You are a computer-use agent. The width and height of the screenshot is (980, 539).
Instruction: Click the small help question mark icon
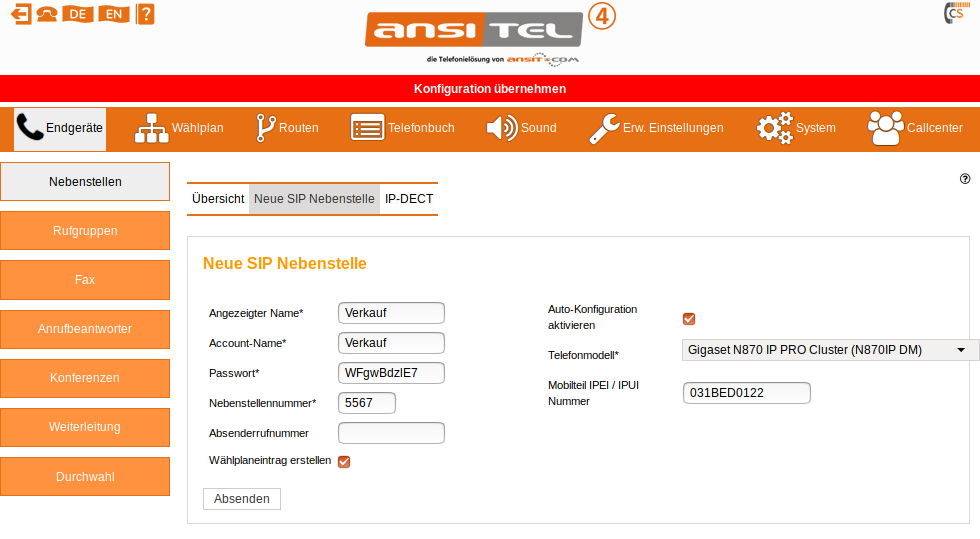point(965,179)
